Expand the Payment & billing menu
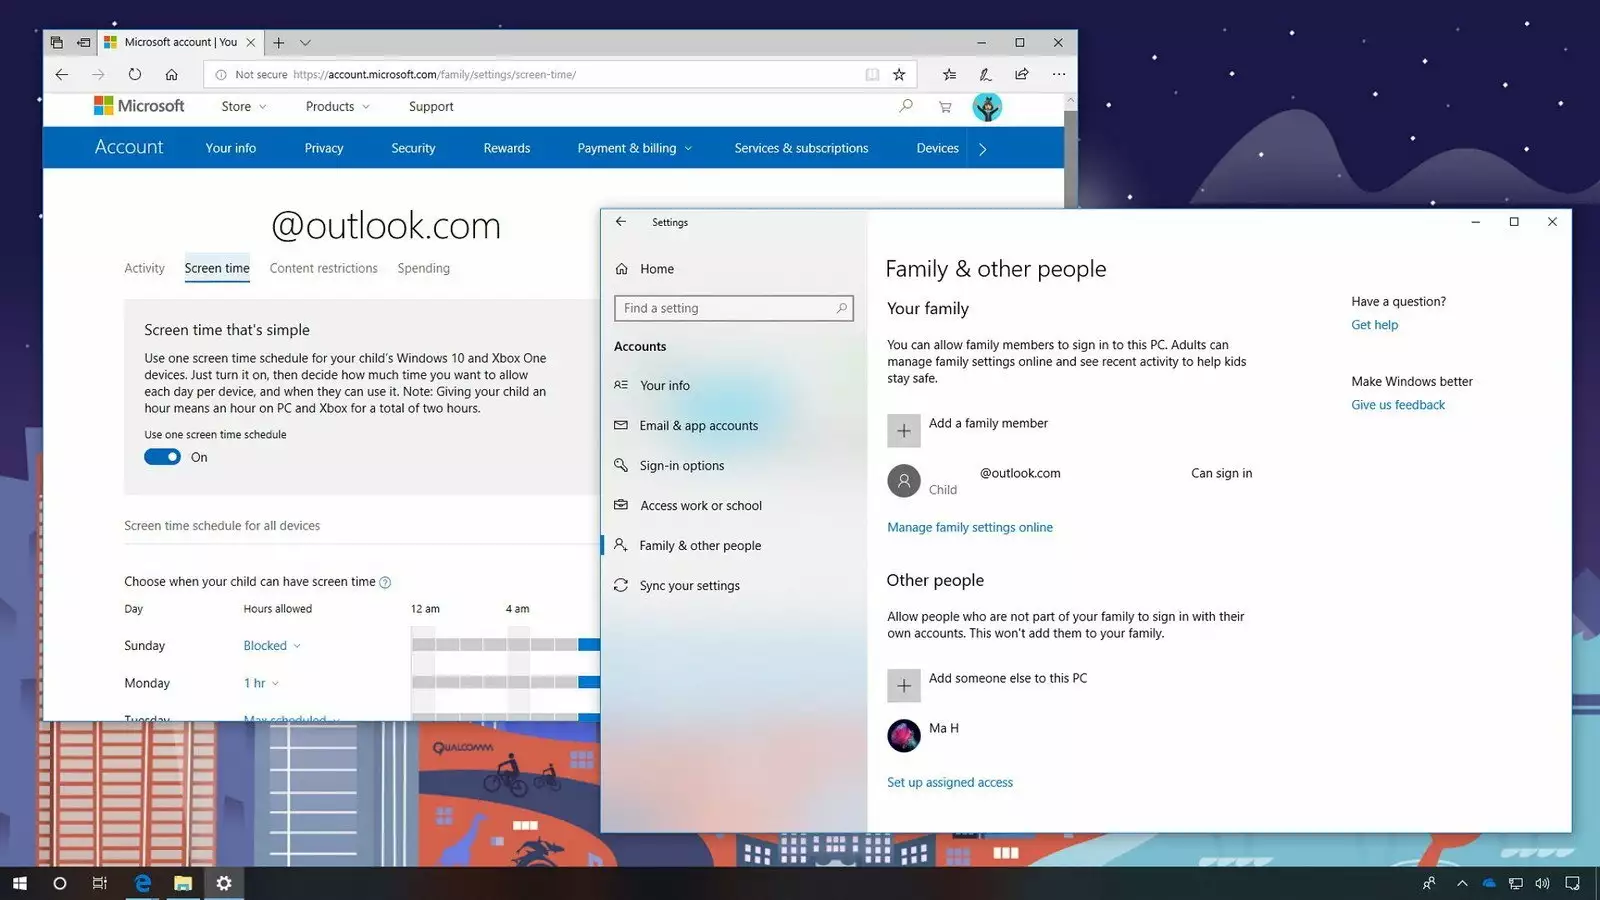 click(x=634, y=148)
